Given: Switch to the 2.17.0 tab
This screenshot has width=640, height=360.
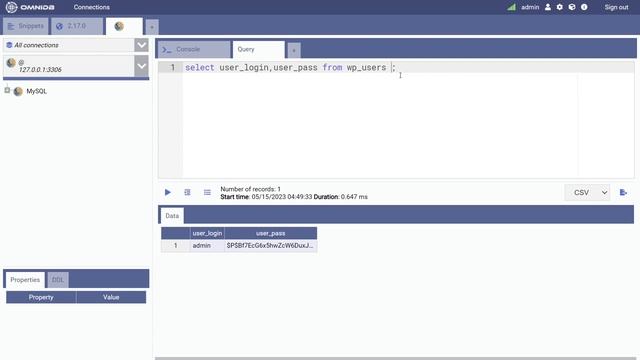Looking at the screenshot, I should tap(77, 26).
